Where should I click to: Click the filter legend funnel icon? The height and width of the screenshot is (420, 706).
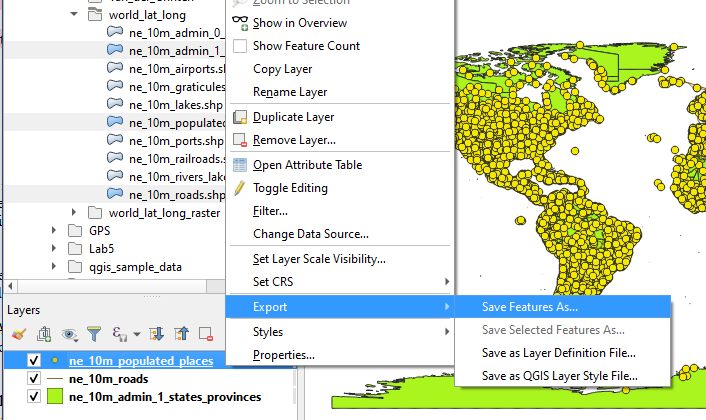click(94, 334)
